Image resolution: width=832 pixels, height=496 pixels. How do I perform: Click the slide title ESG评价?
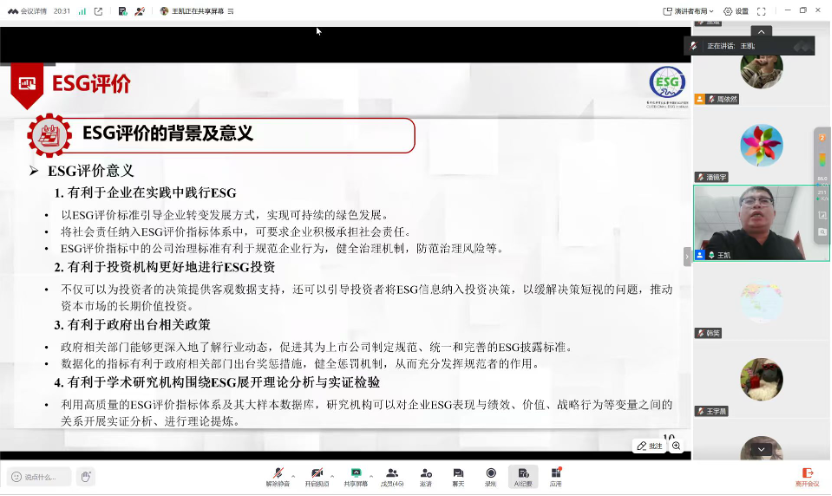(91, 84)
